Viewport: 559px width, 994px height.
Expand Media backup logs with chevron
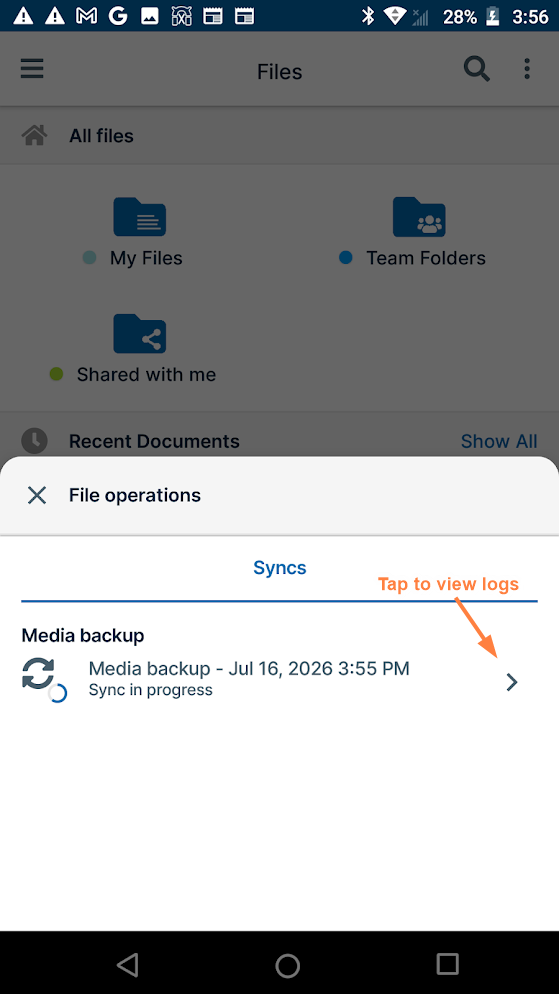[512, 682]
